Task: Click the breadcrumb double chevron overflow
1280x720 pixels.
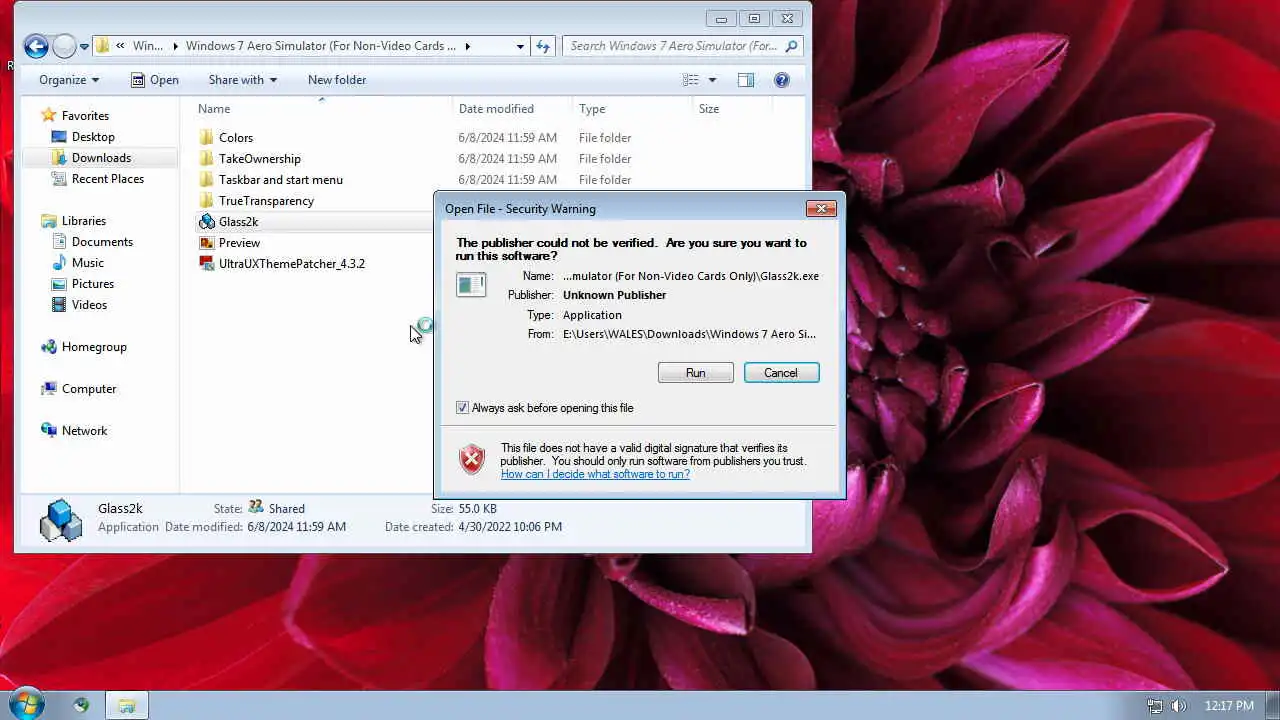Action: (121, 46)
